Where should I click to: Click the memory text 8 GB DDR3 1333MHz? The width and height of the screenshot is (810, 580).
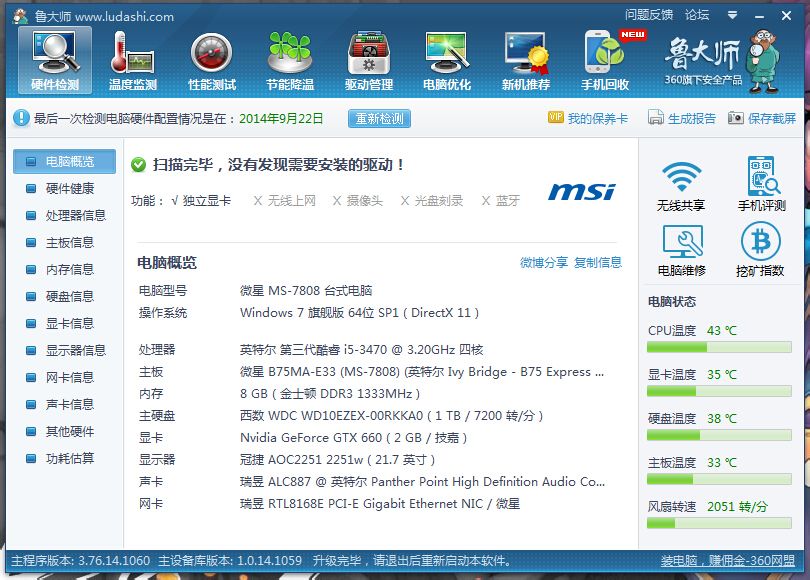pos(330,394)
